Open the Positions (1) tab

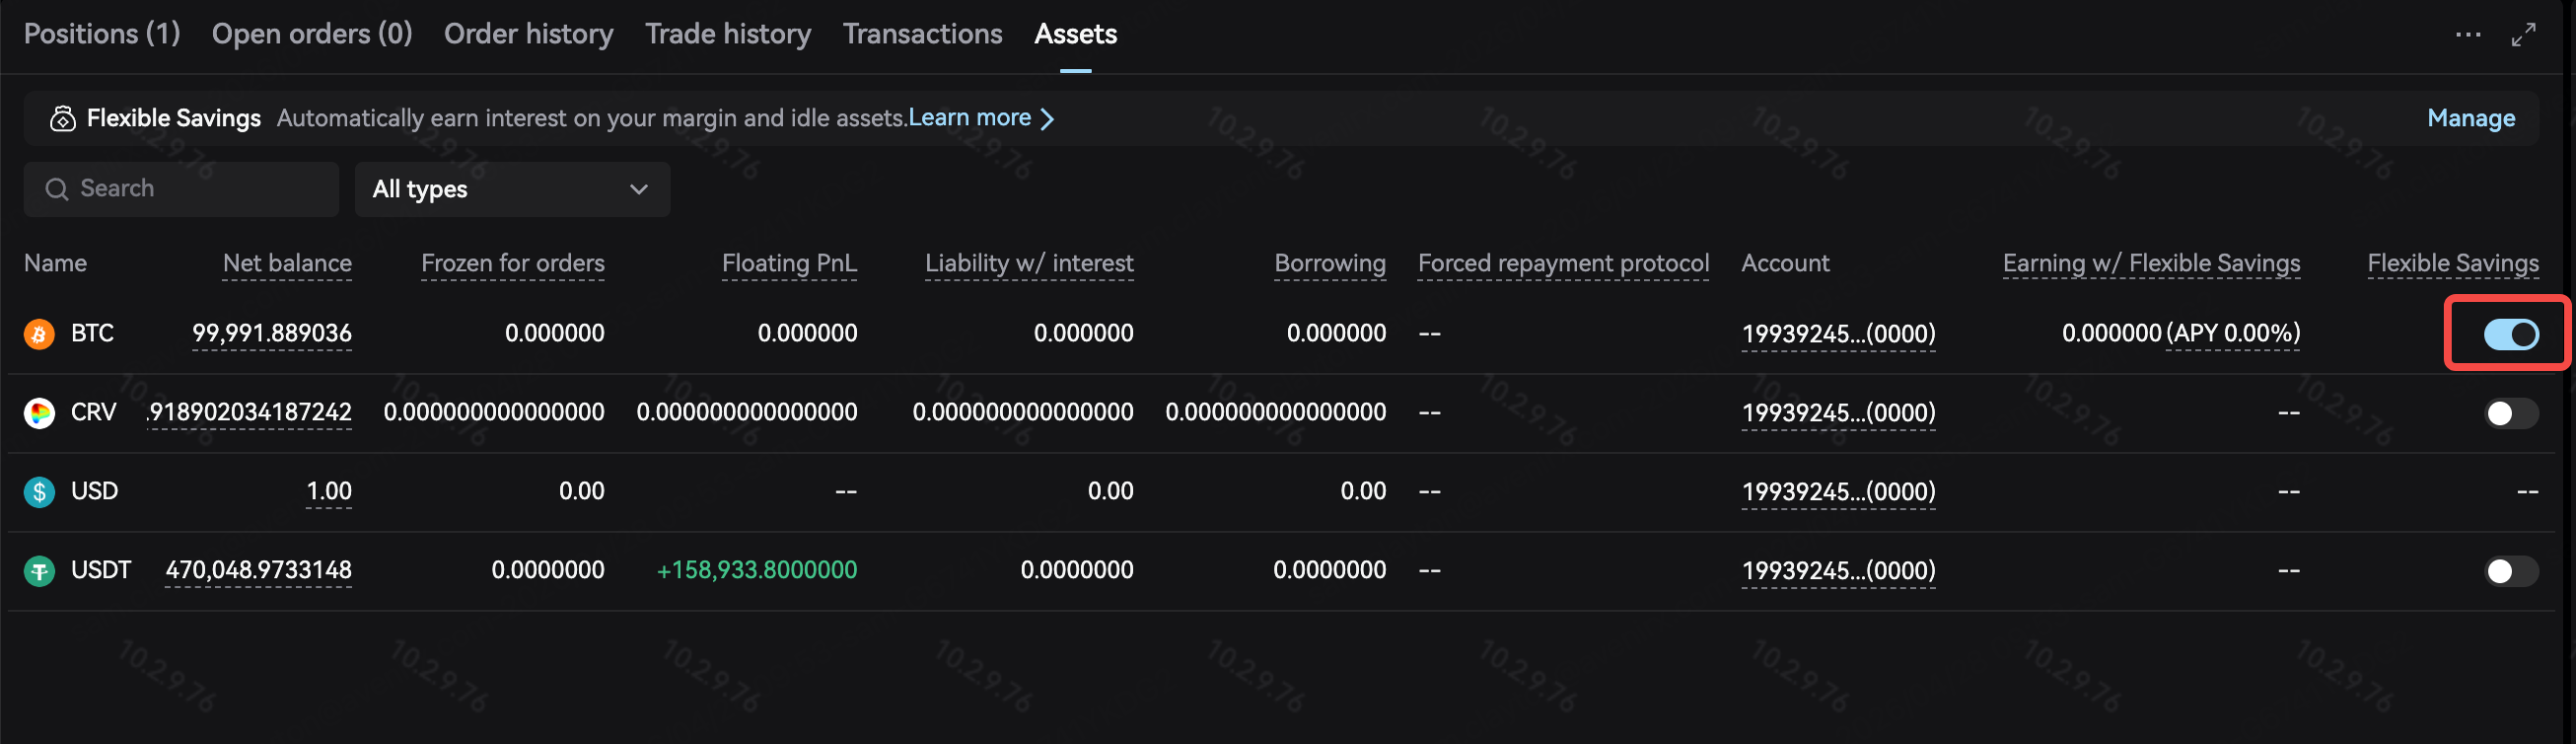pyautogui.click(x=102, y=34)
